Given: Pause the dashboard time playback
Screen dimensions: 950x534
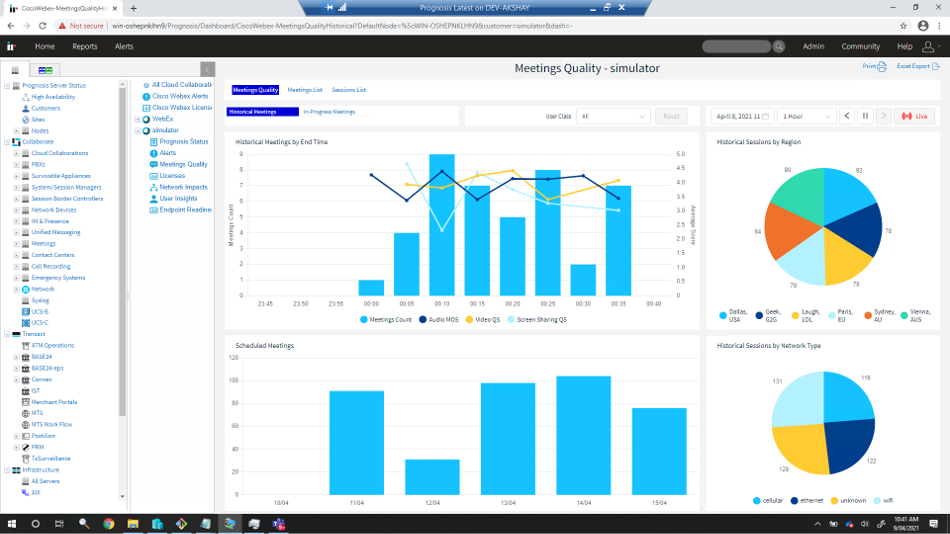Looking at the screenshot, I should pyautogui.click(x=866, y=116).
